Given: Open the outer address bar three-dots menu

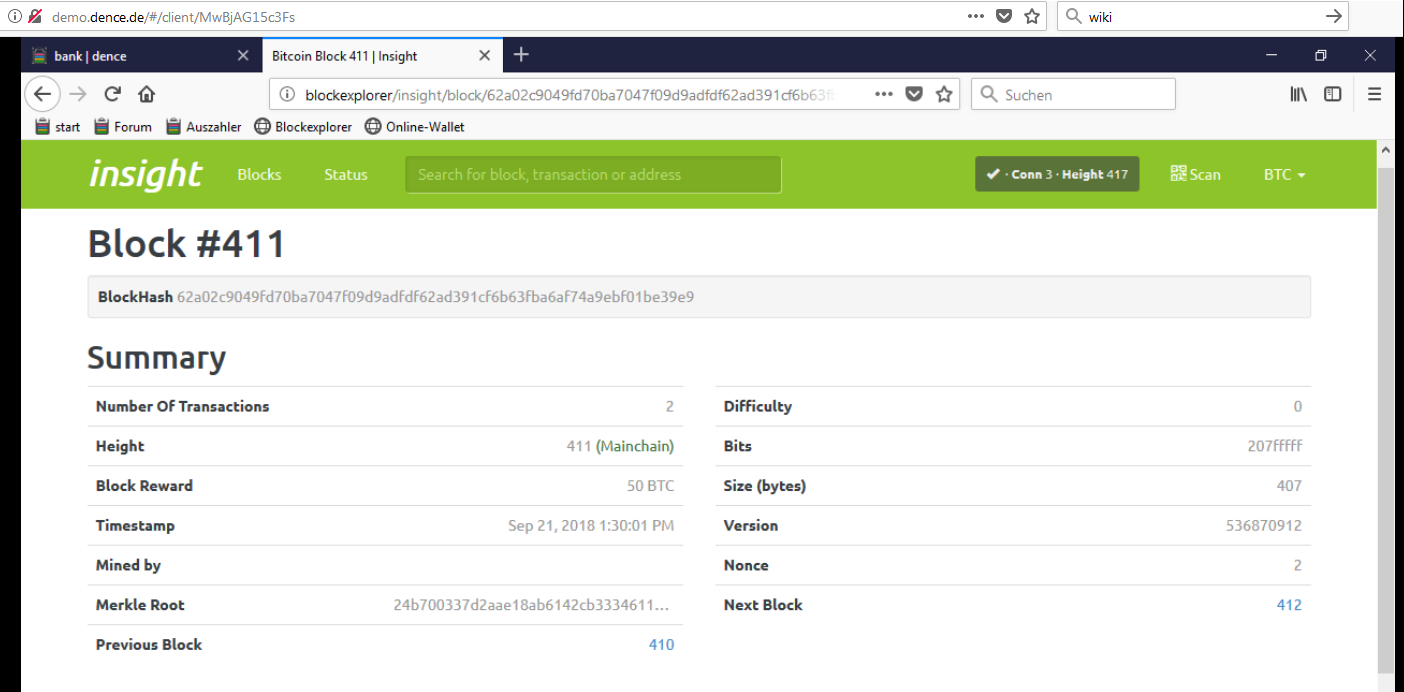Looking at the screenshot, I should [x=976, y=16].
